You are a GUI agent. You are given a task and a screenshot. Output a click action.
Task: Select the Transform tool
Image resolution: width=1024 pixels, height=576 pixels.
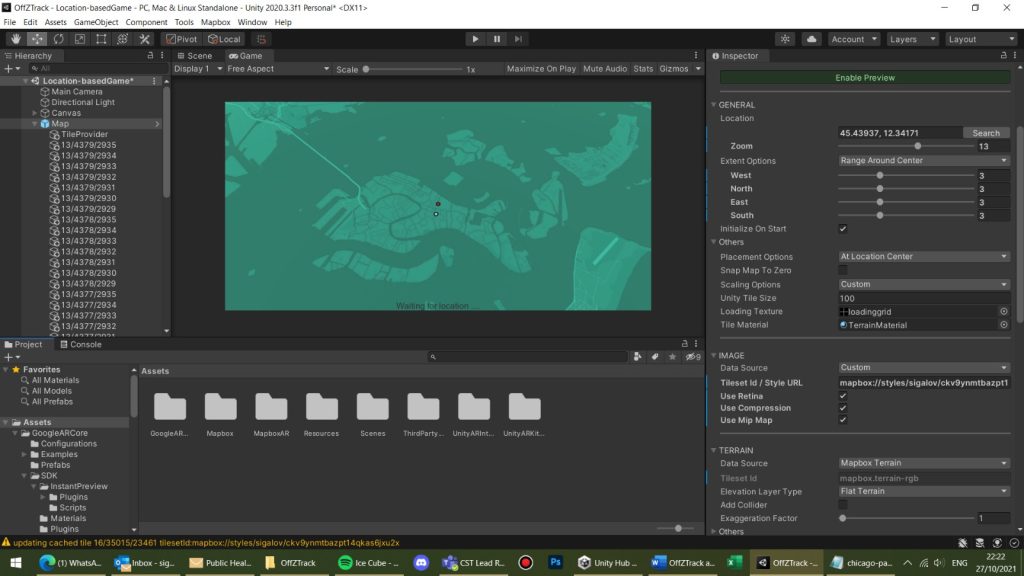point(123,39)
